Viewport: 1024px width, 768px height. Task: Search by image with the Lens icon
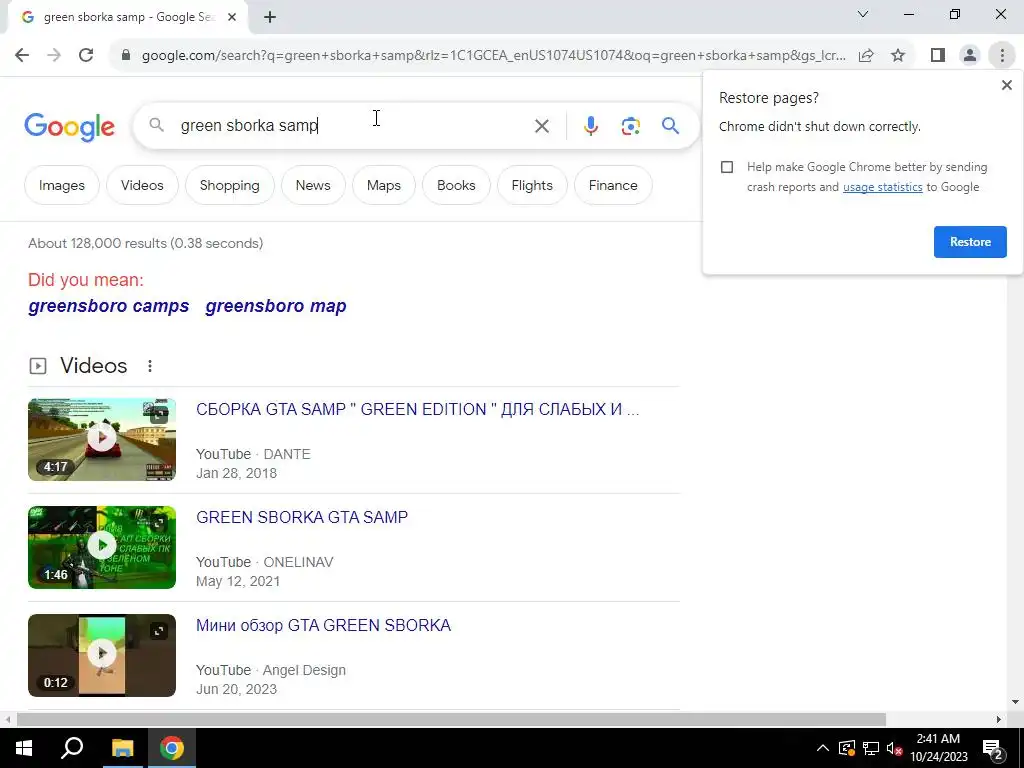pyautogui.click(x=631, y=125)
